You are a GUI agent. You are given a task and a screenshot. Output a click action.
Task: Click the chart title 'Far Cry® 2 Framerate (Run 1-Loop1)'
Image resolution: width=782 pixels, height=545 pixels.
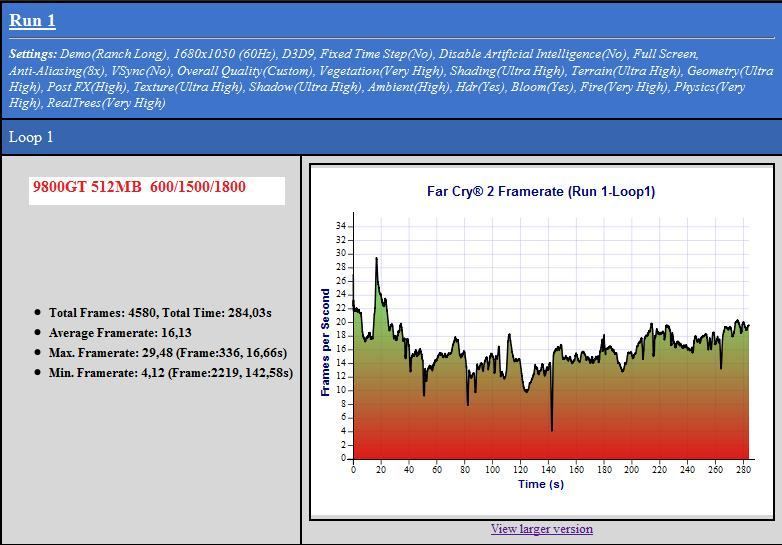pos(541,191)
